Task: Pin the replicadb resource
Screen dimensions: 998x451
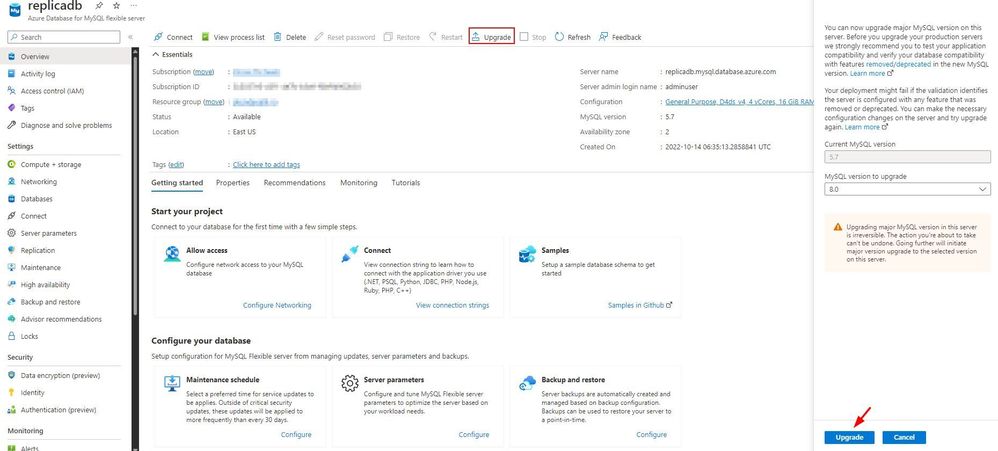Action: click(x=99, y=5)
